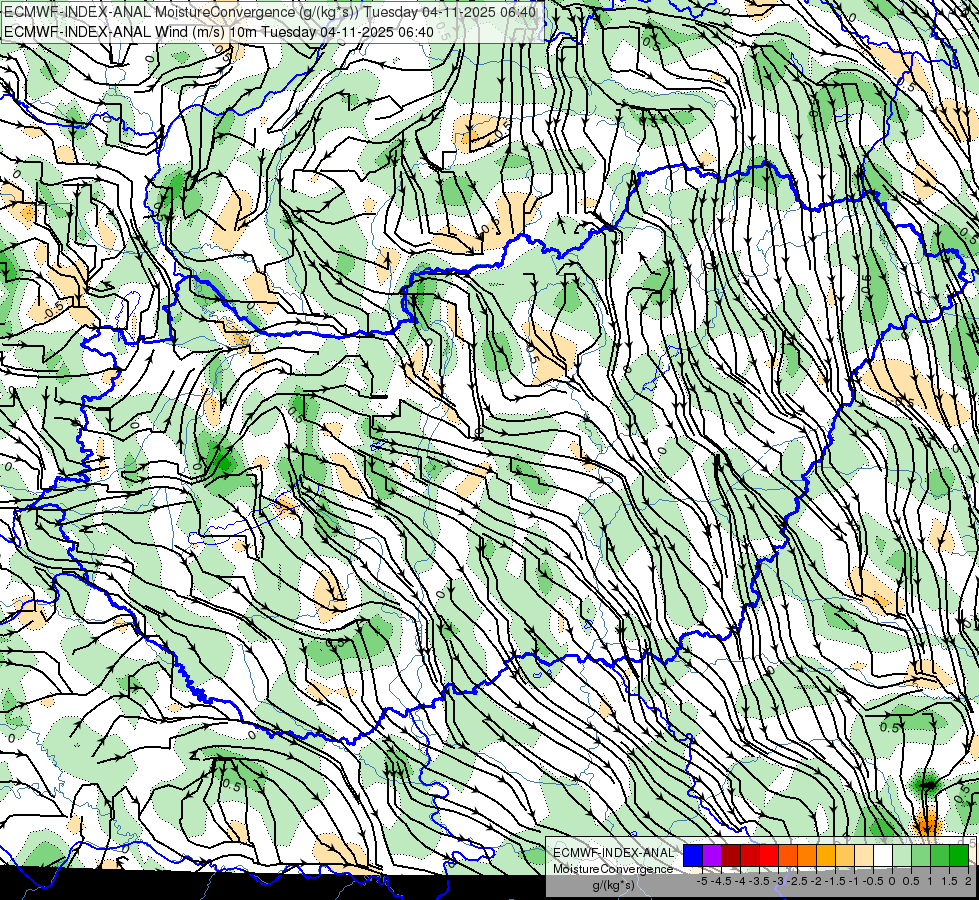Pick the pale peach legend swatch

click(x=863, y=855)
